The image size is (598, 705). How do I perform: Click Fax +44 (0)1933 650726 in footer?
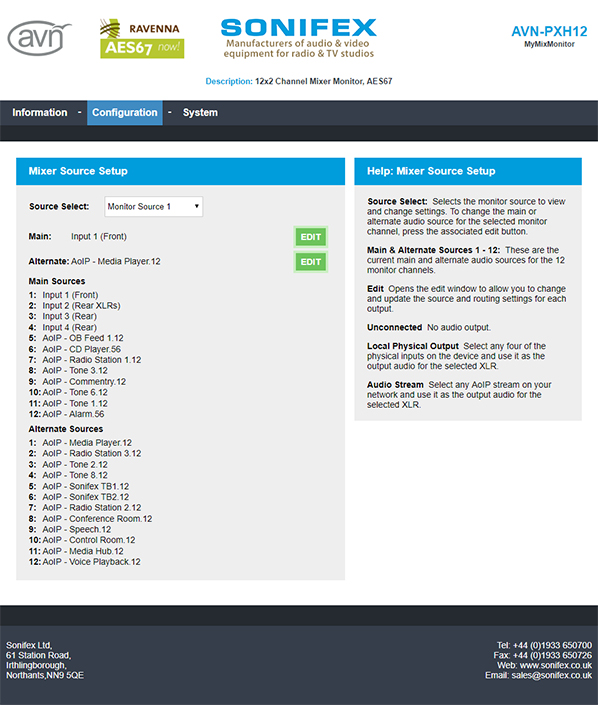coord(543,655)
